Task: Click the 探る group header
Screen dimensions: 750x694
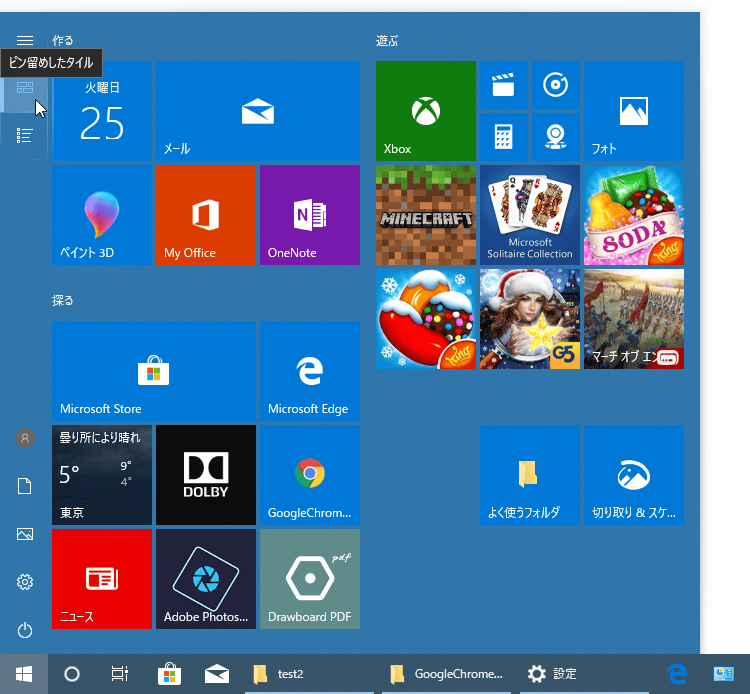Action: pos(63,300)
